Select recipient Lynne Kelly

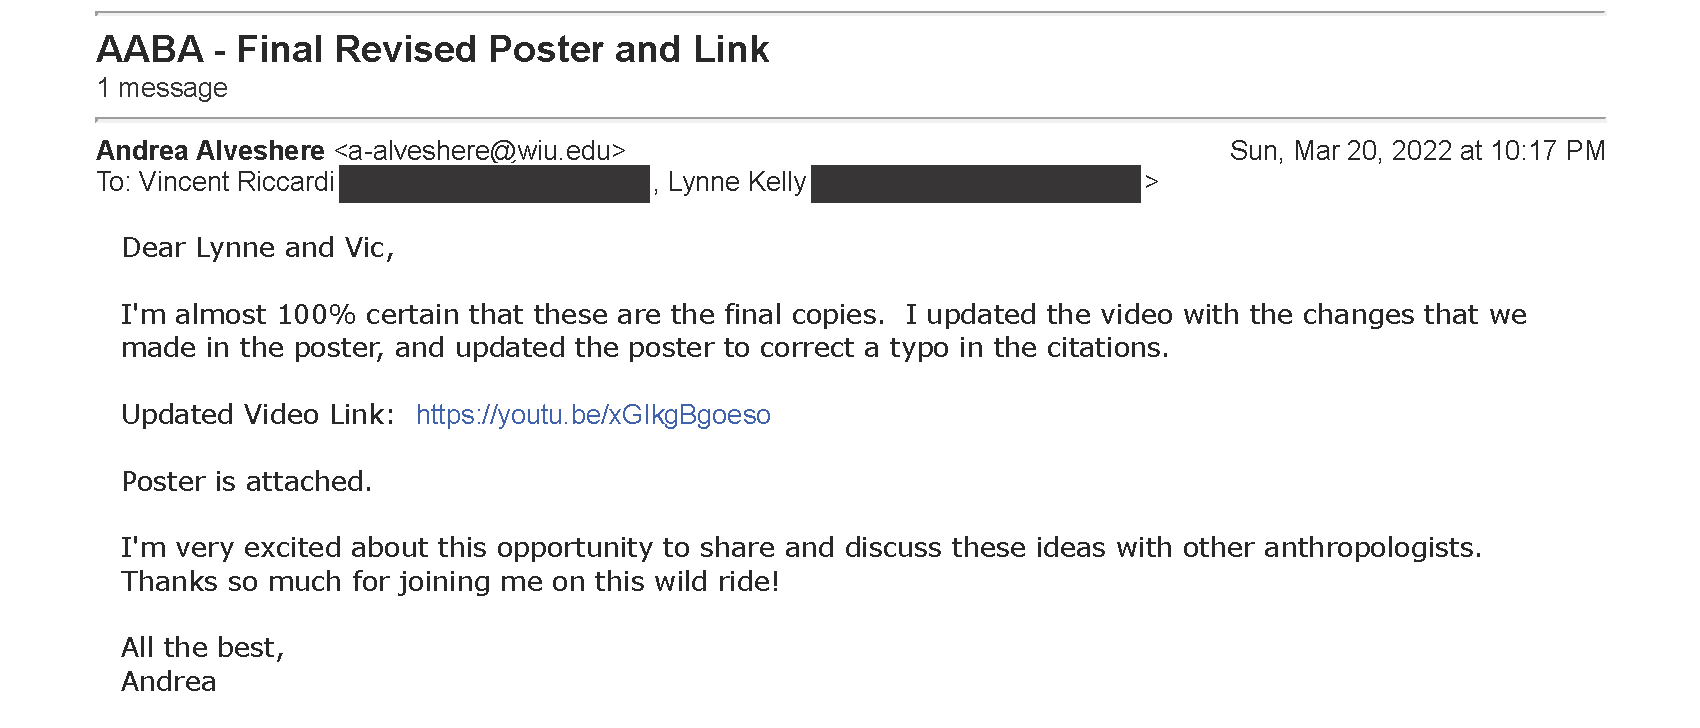point(737,182)
